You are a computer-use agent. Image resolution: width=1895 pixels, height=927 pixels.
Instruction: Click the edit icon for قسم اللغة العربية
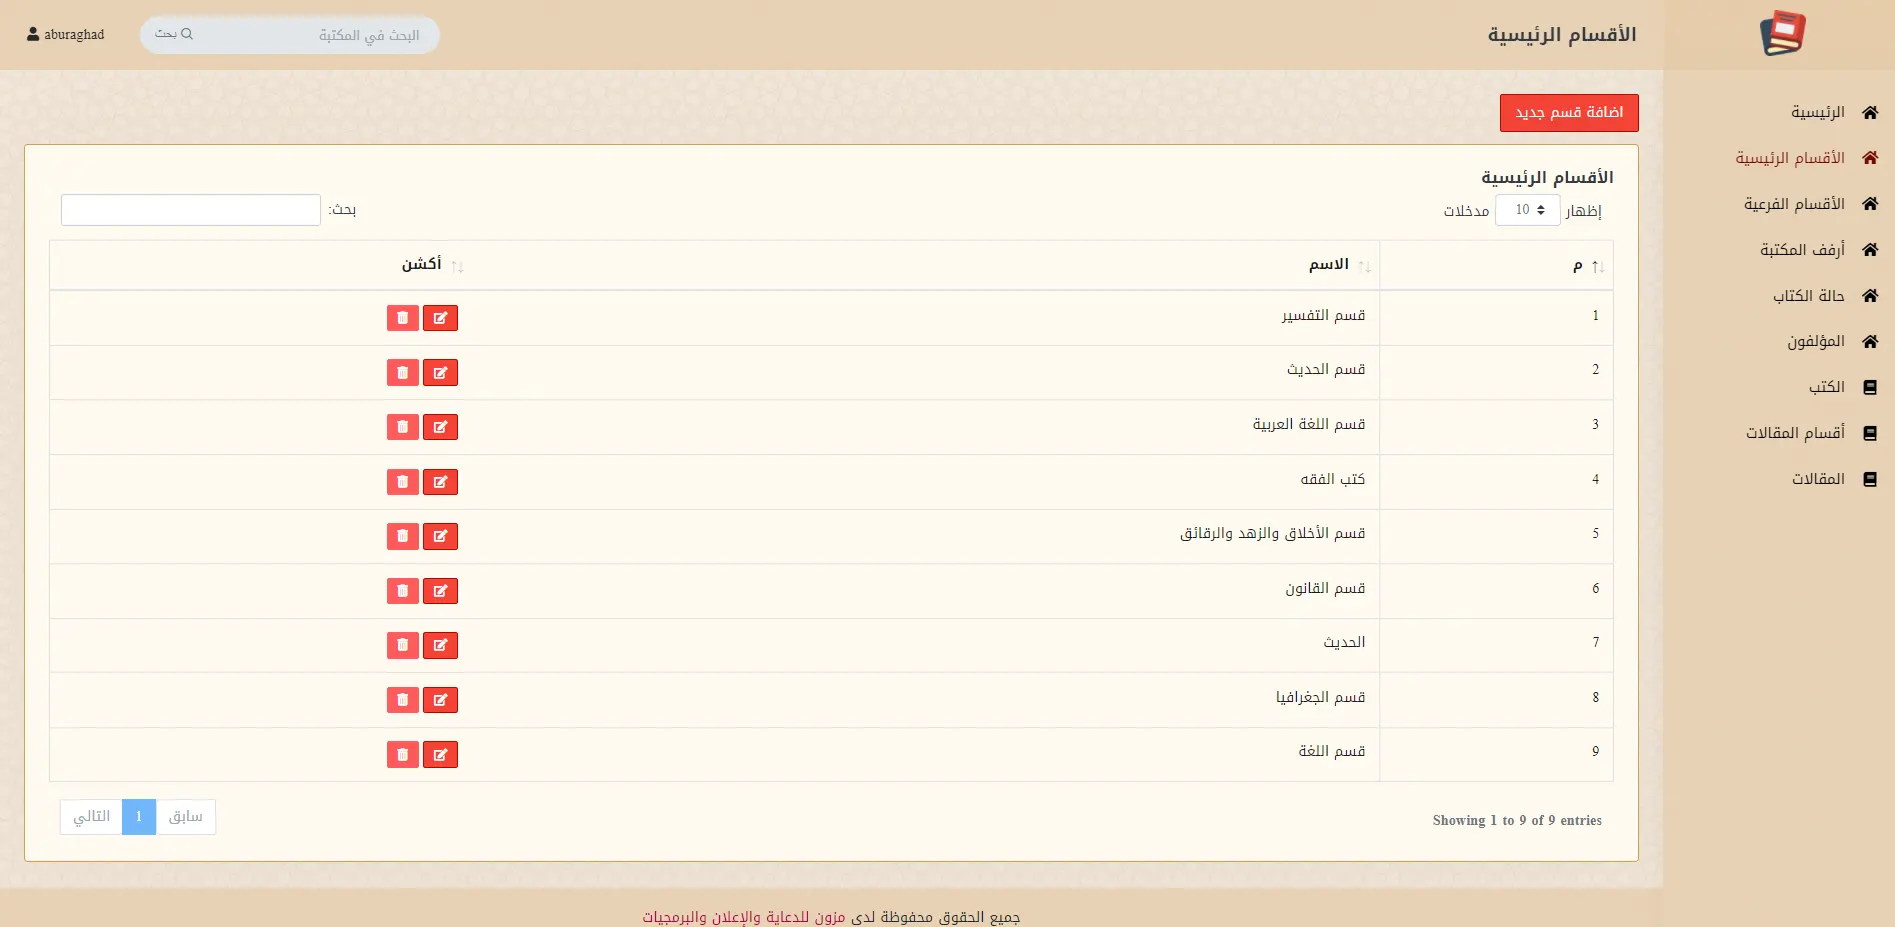click(440, 427)
